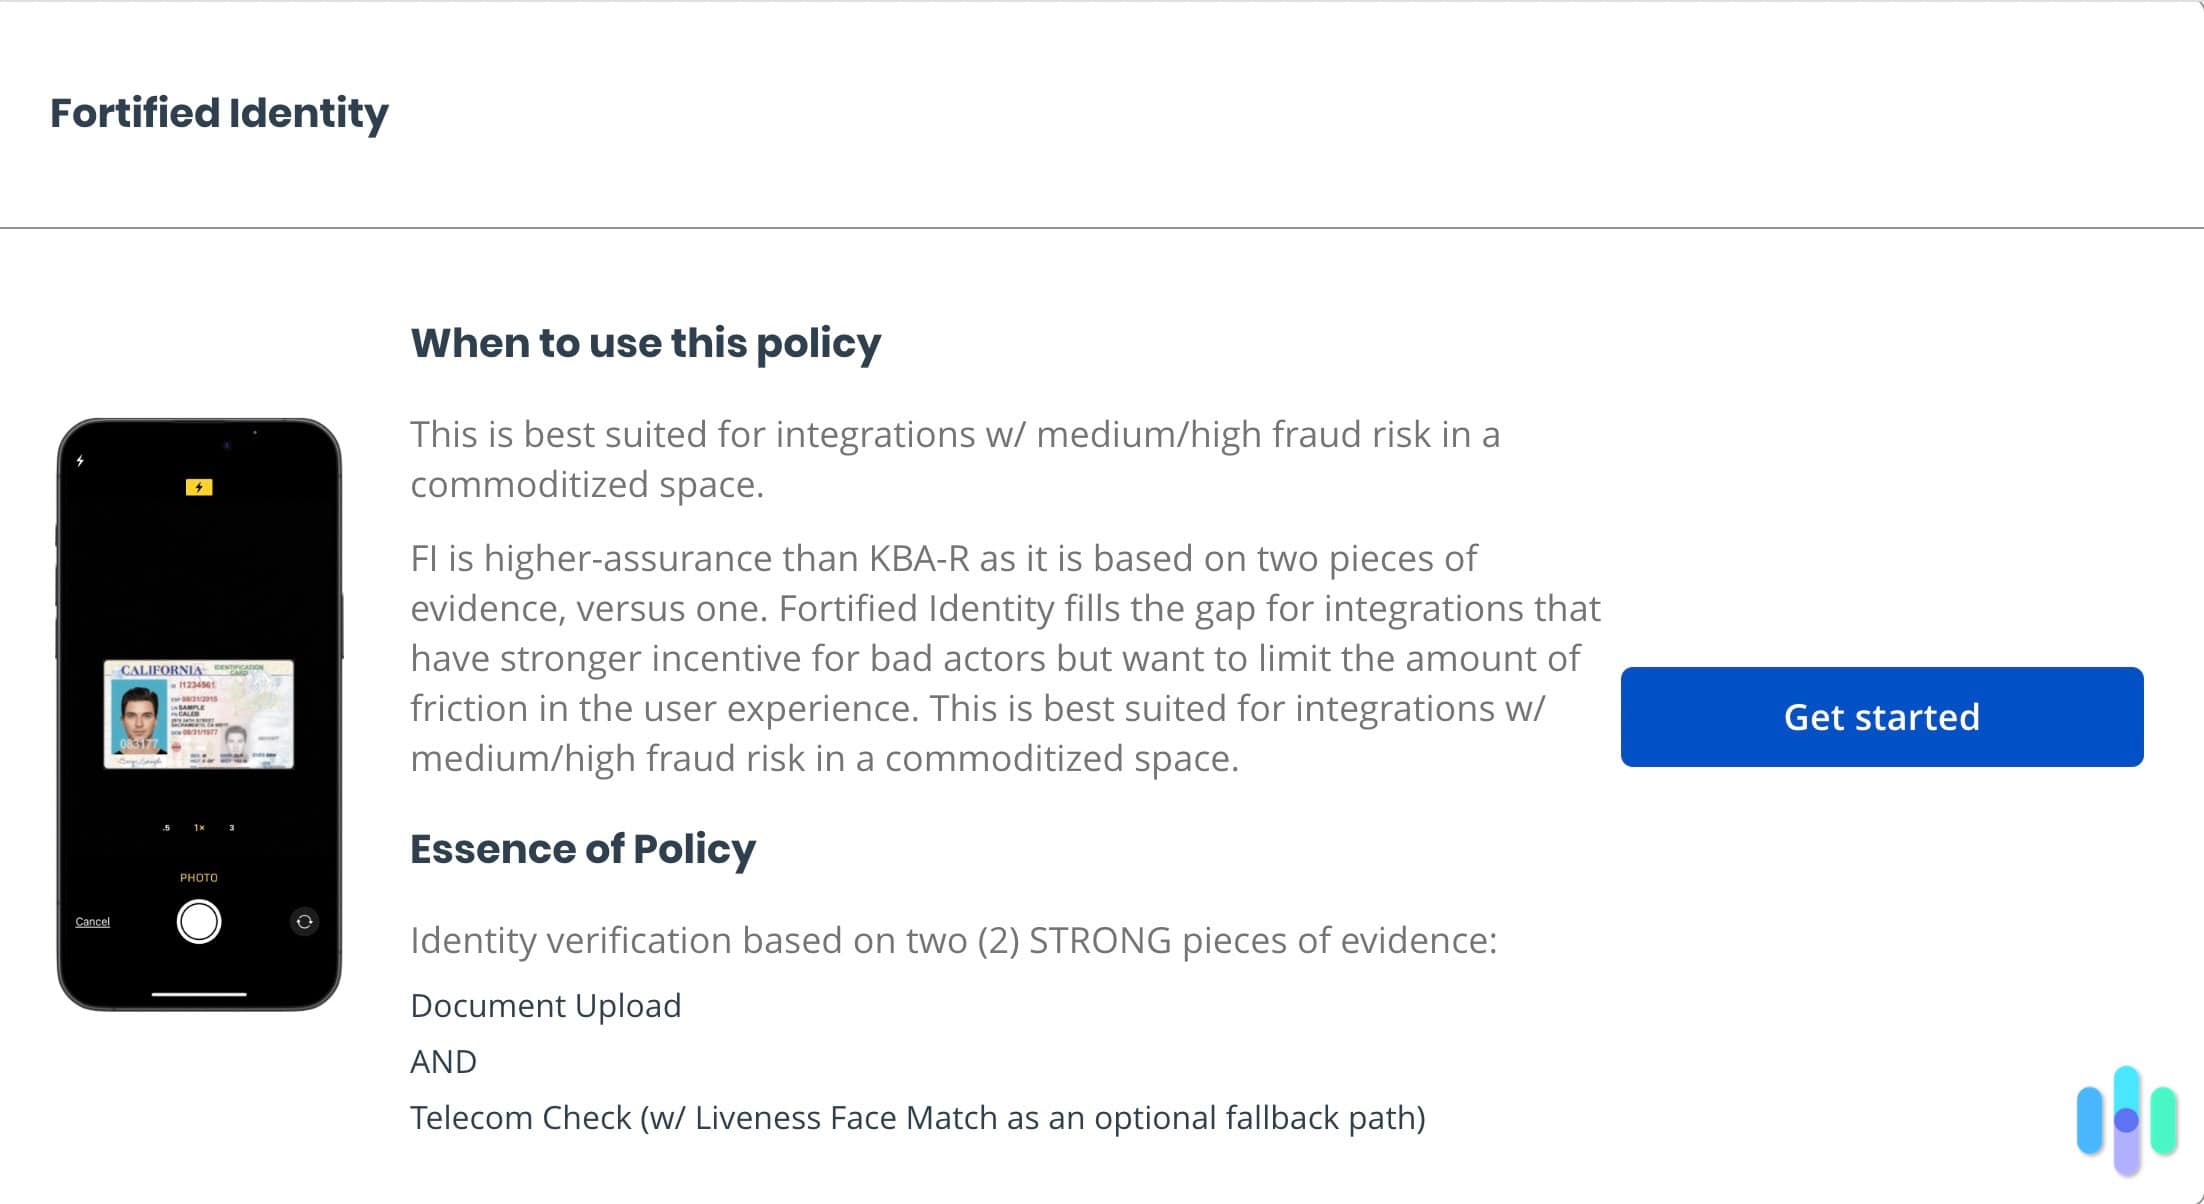Tap the camera zoom selector strip
The height and width of the screenshot is (1204, 2204).
(198, 827)
